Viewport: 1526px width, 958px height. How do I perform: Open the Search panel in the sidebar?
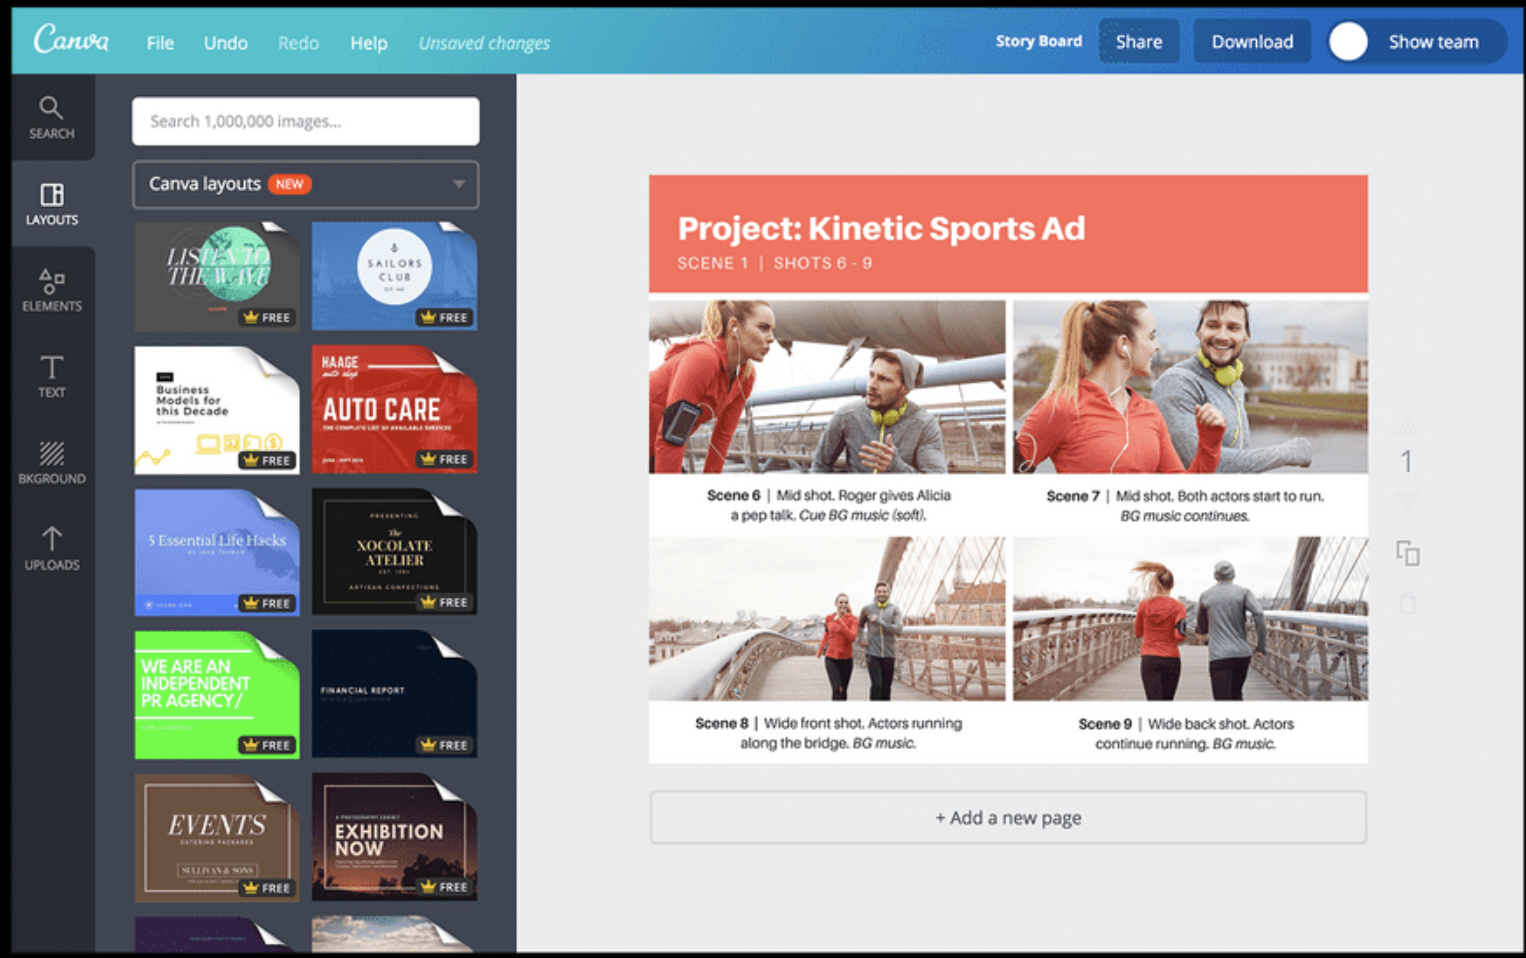pyautogui.click(x=51, y=117)
